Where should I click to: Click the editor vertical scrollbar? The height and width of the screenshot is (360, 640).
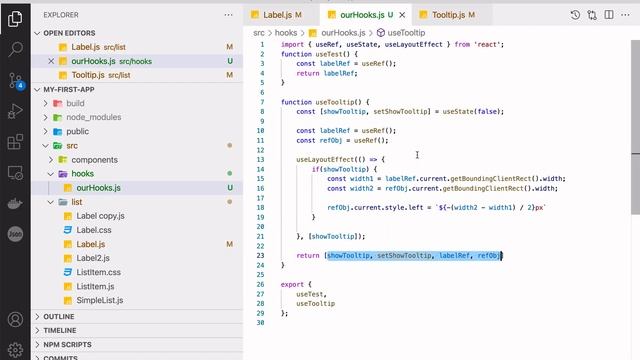[636, 127]
